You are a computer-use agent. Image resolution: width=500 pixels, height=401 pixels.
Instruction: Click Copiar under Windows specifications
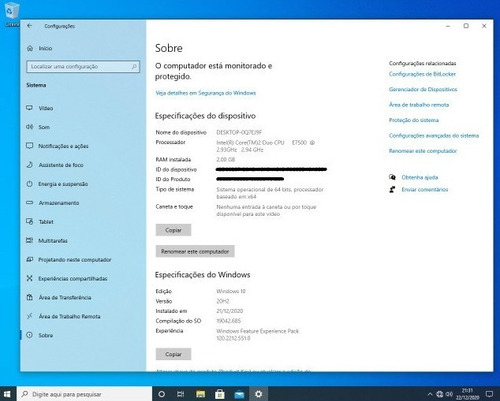pos(173,354)
